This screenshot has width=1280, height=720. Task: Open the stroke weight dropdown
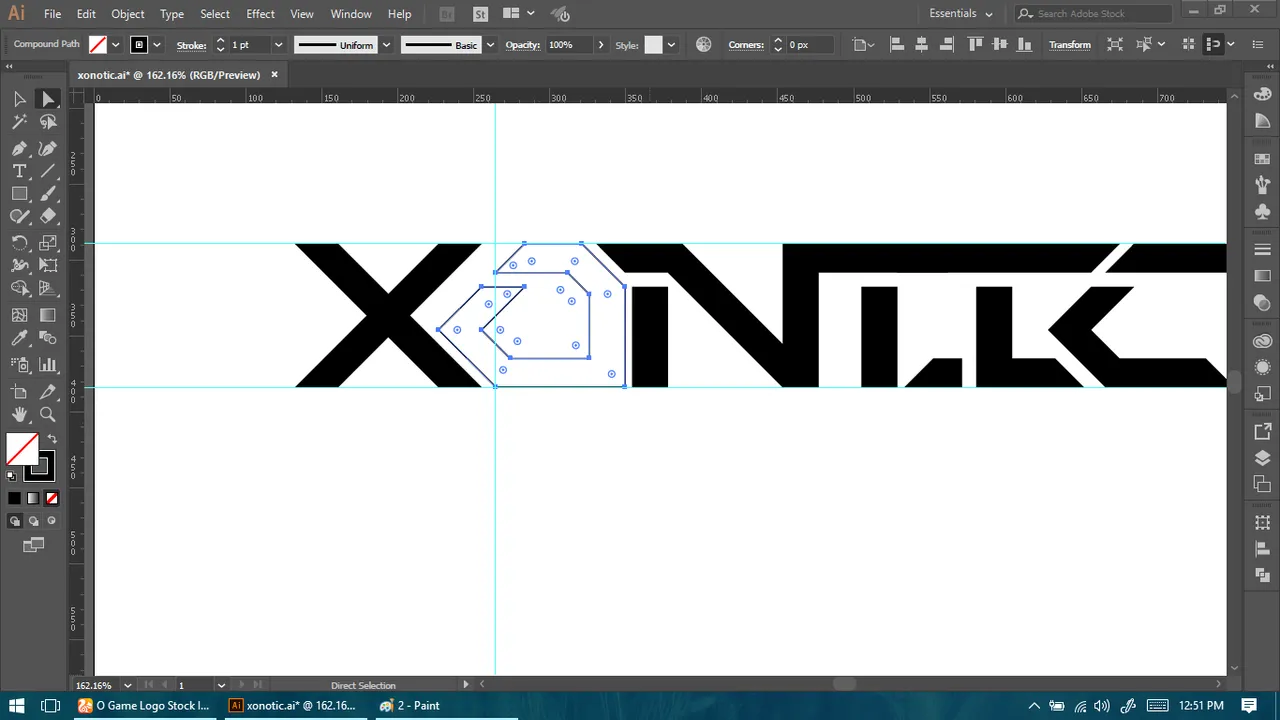tap(278, 45)
